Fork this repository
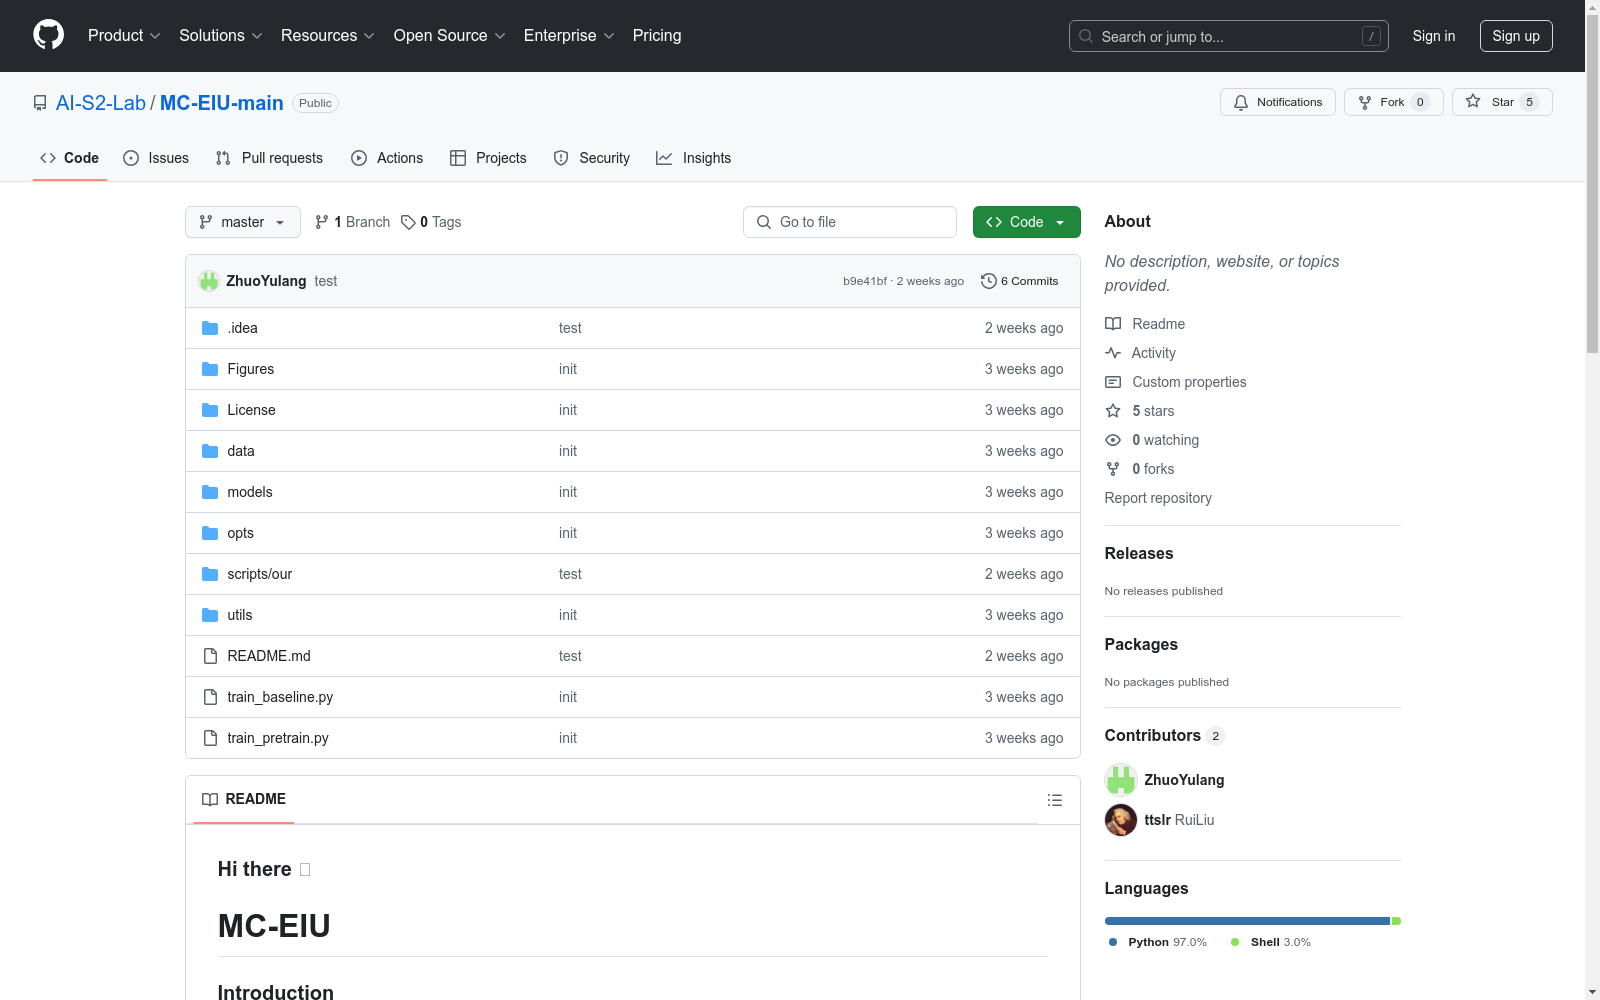1600x1000 pixels. coord(1394,102)
